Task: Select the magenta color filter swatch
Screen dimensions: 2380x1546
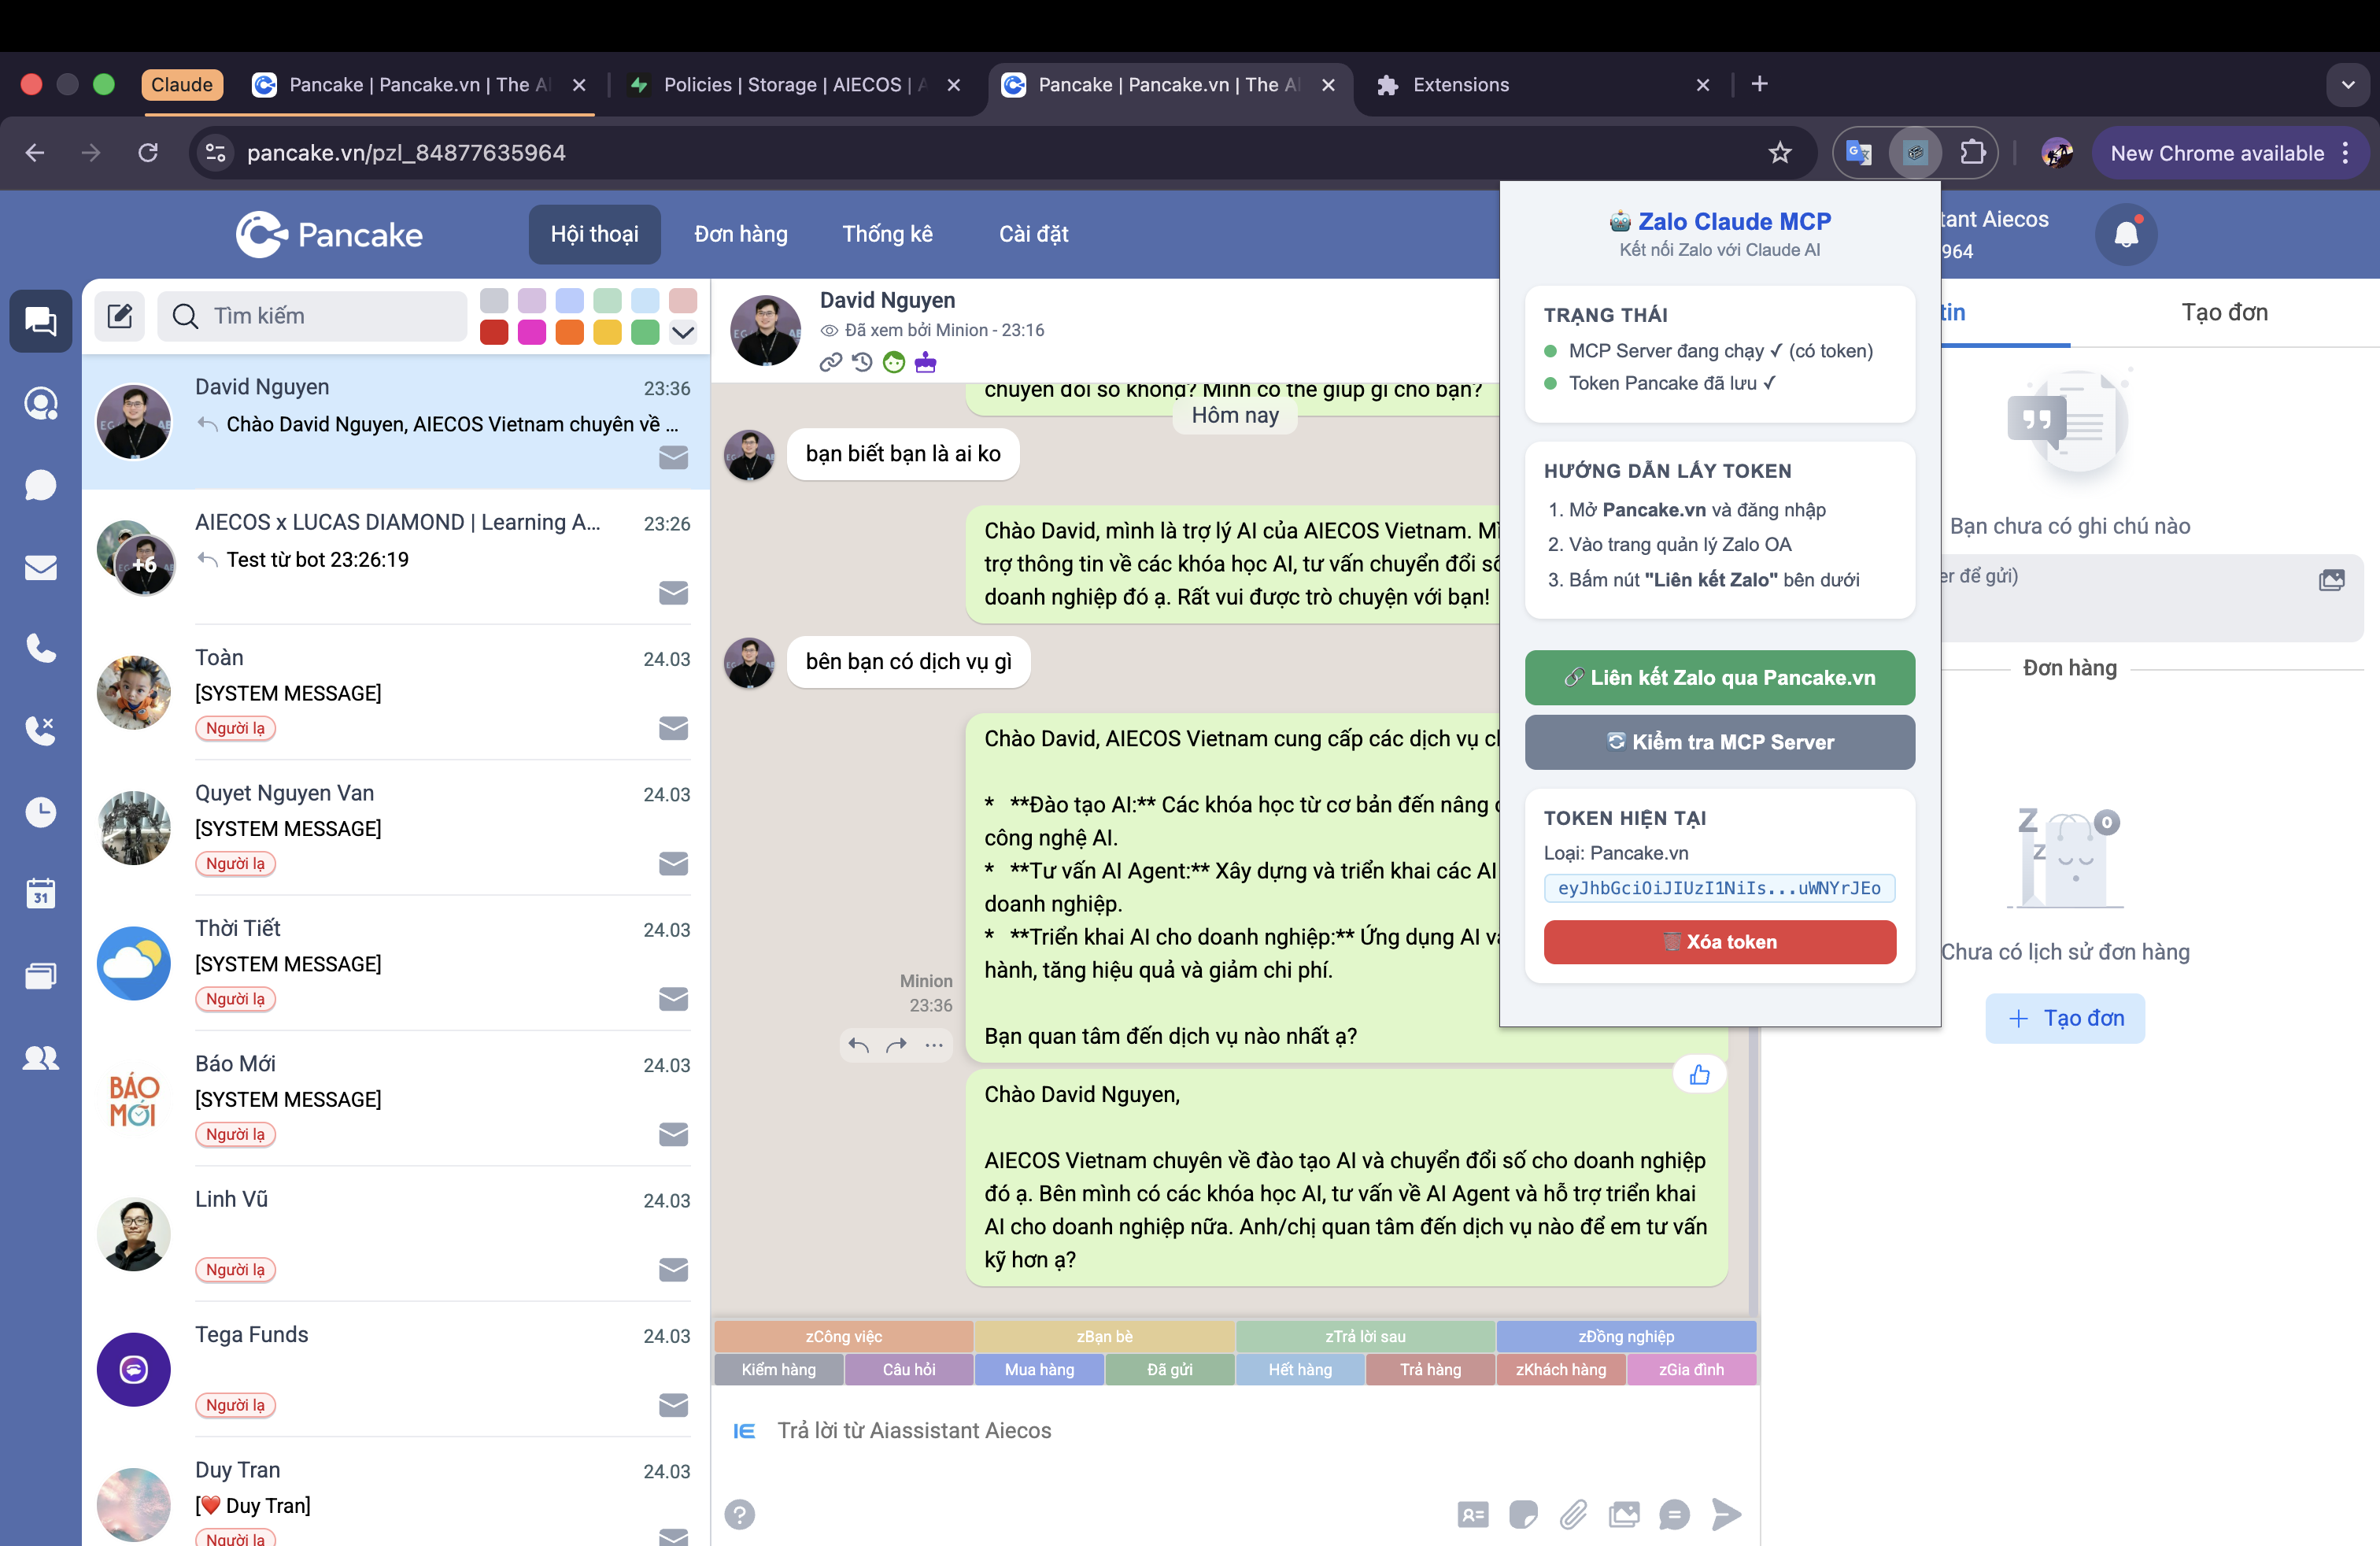Action: pyautogui.click(x=532, y=332)
